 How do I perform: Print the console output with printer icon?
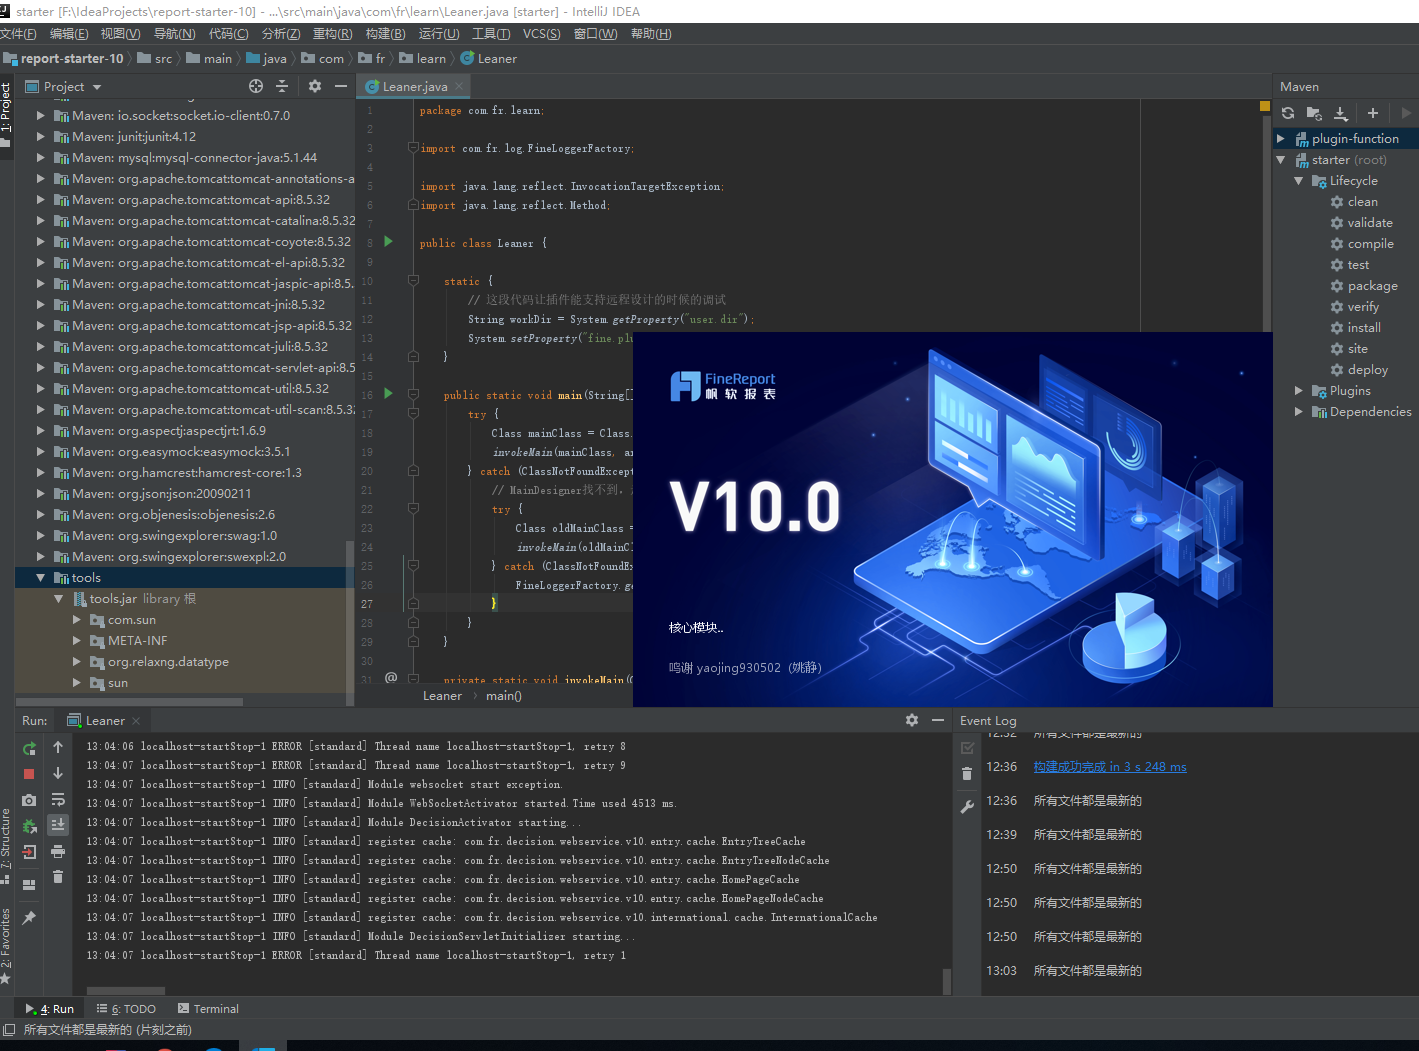58,851
